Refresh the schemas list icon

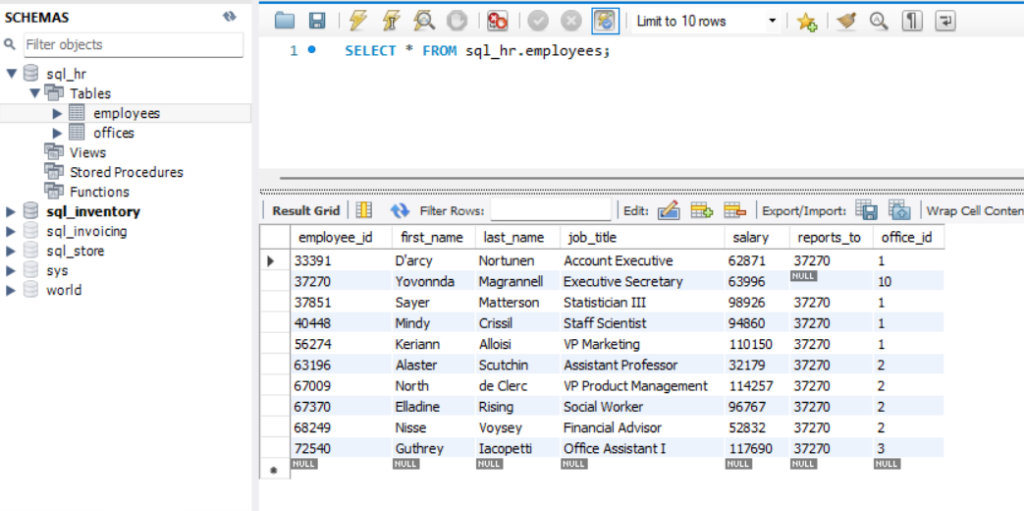click(x=229, y=17)
